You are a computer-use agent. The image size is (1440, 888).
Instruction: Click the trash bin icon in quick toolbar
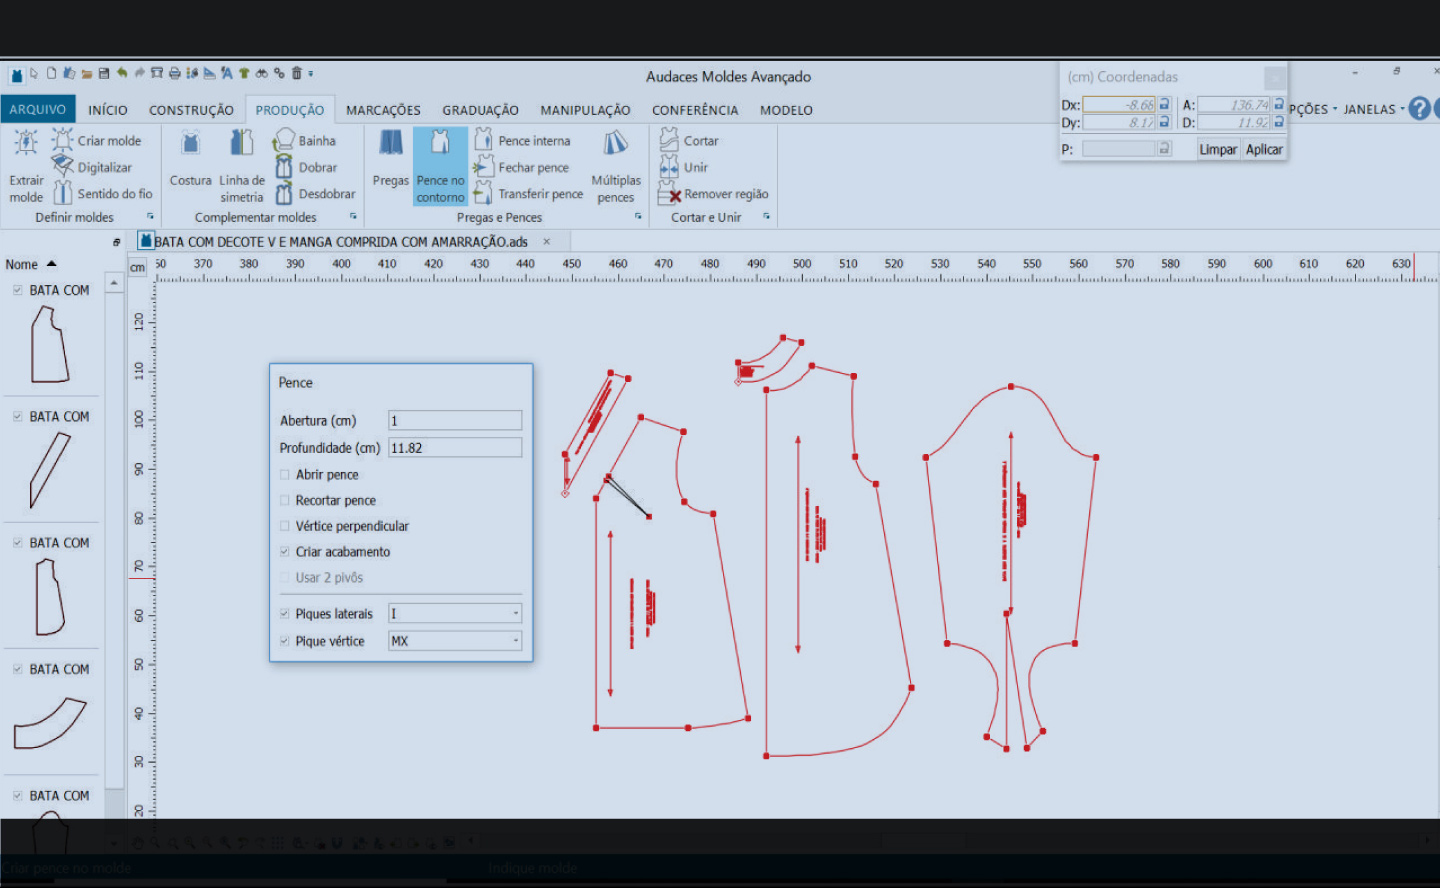[x=296, y=73]
